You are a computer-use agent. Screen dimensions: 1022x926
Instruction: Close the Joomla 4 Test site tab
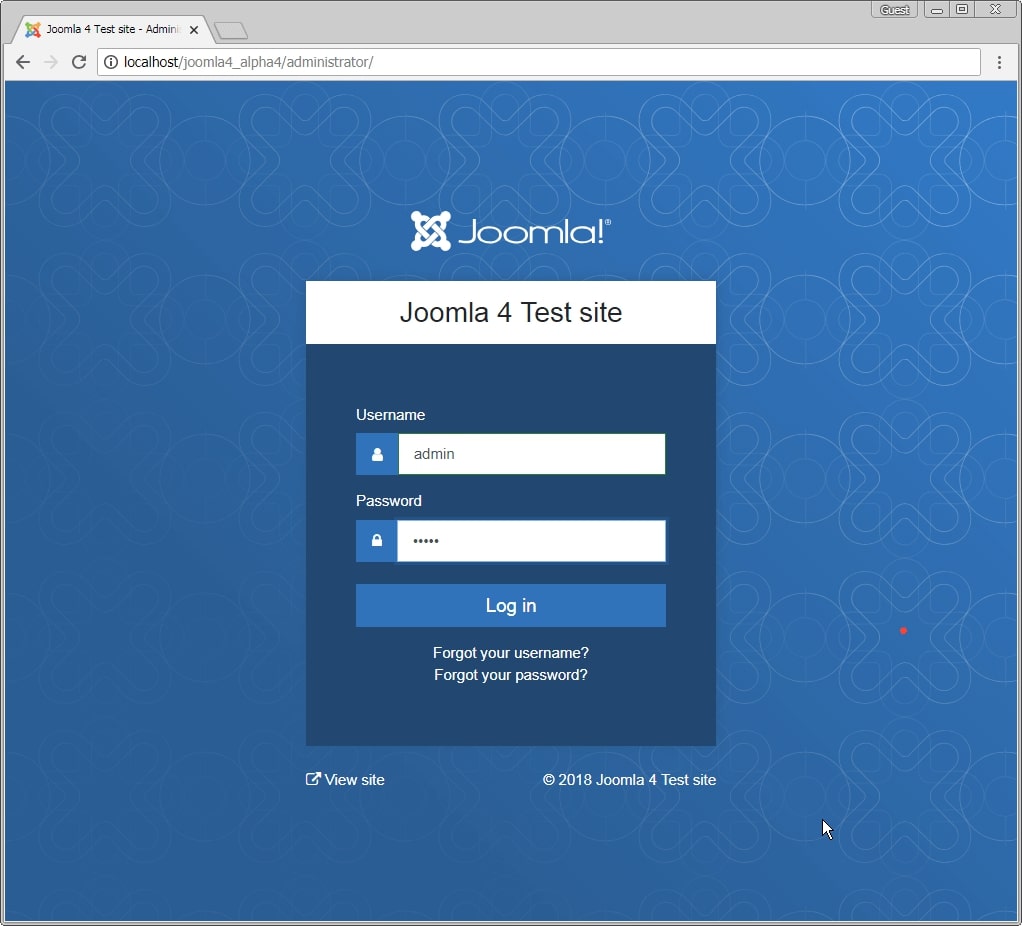click(194, 30)
